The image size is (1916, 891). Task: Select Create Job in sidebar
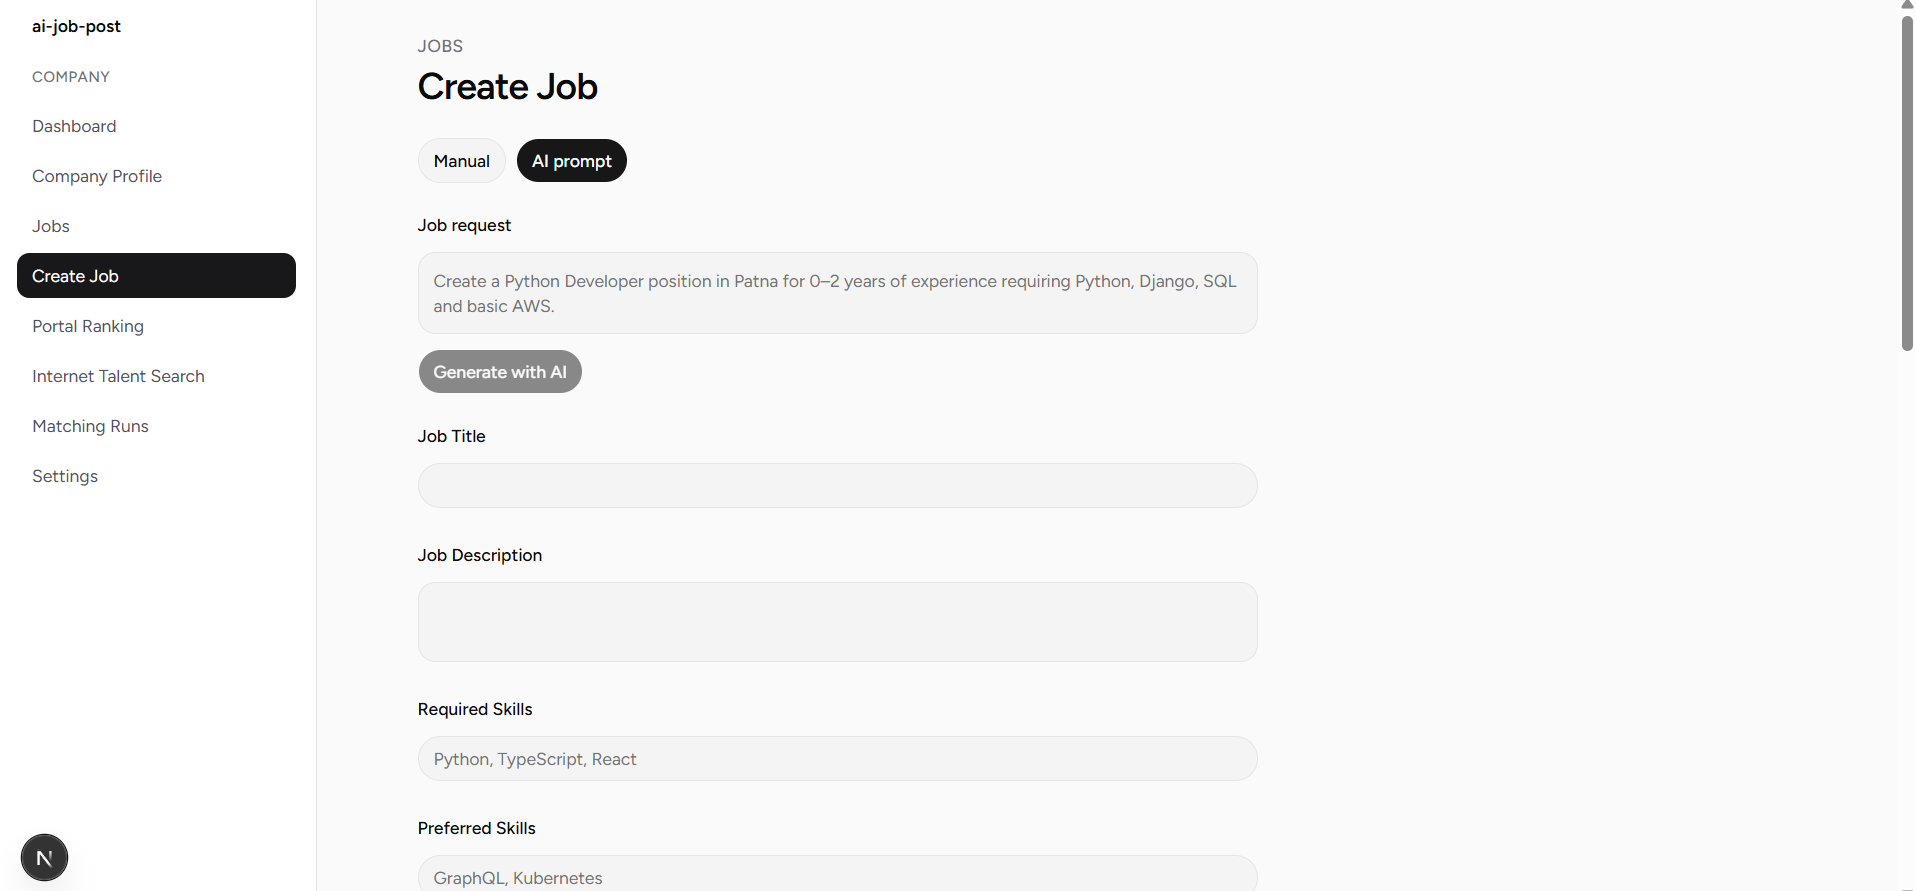coord(156,276)
